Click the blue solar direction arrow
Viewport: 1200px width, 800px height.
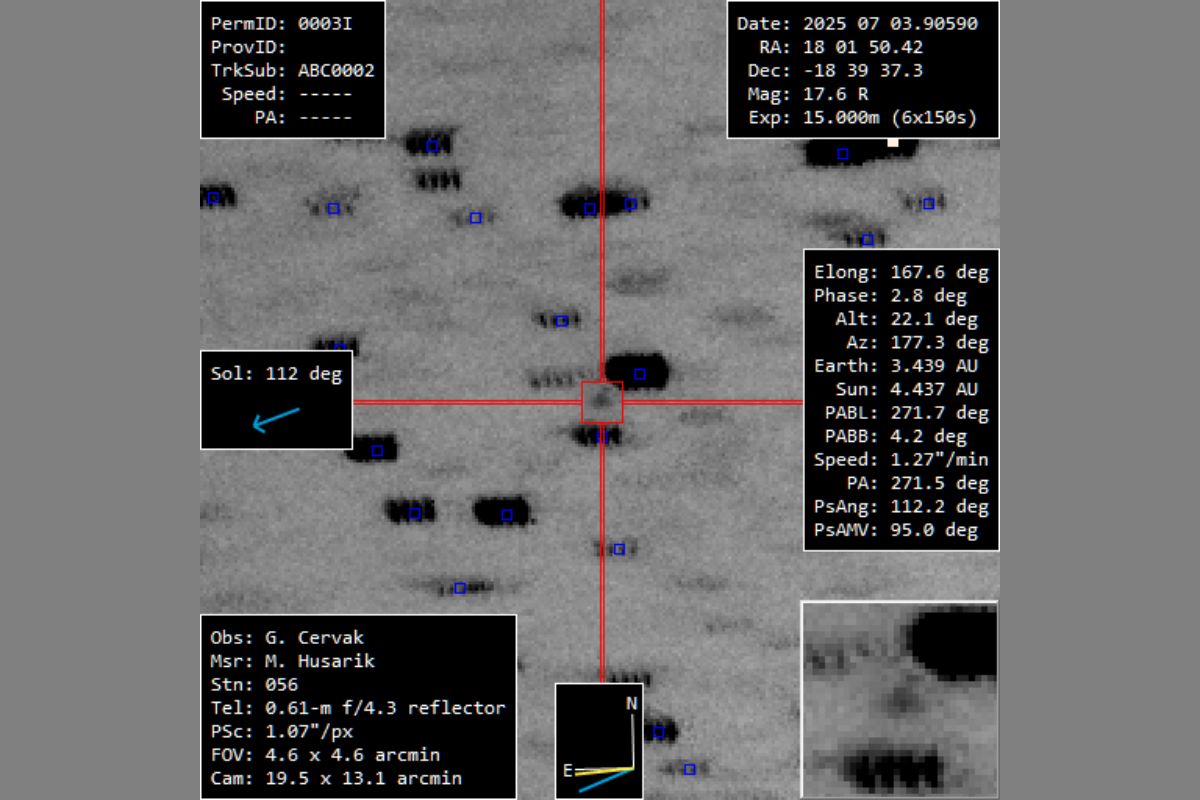coord(275,419)
